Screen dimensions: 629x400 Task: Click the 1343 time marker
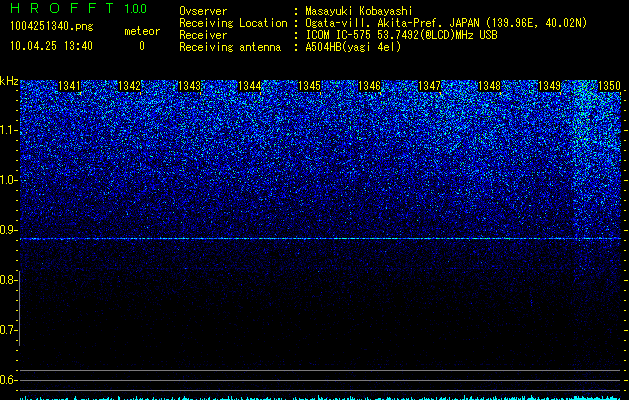pyautogui.click(x=189, y=86)
